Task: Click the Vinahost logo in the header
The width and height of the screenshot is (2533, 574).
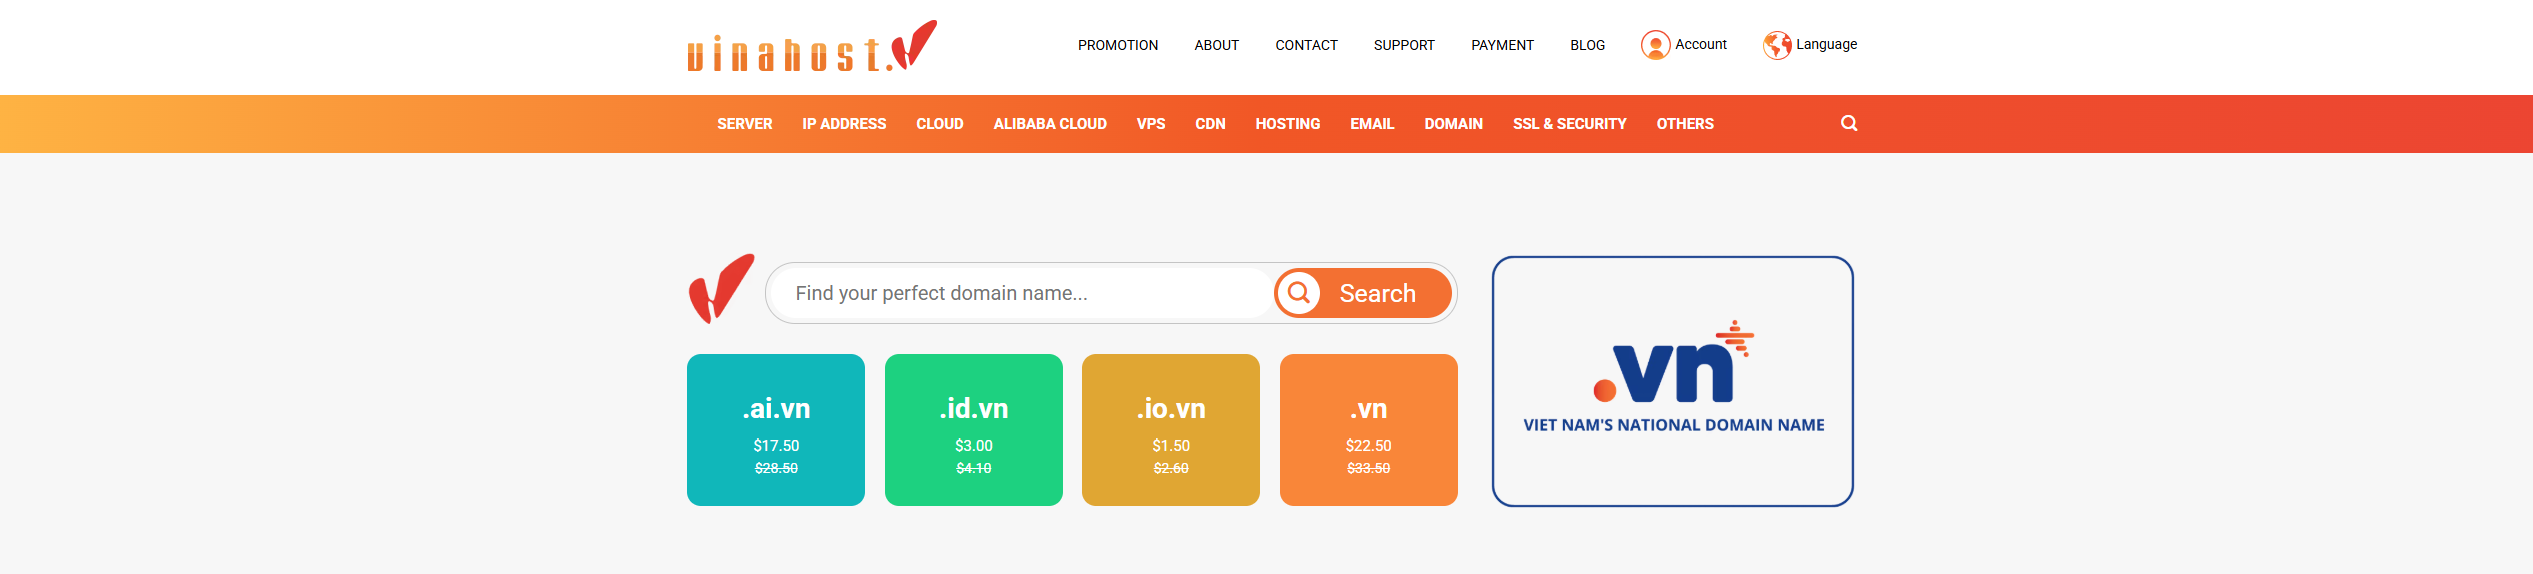Action: click(812, 46)
